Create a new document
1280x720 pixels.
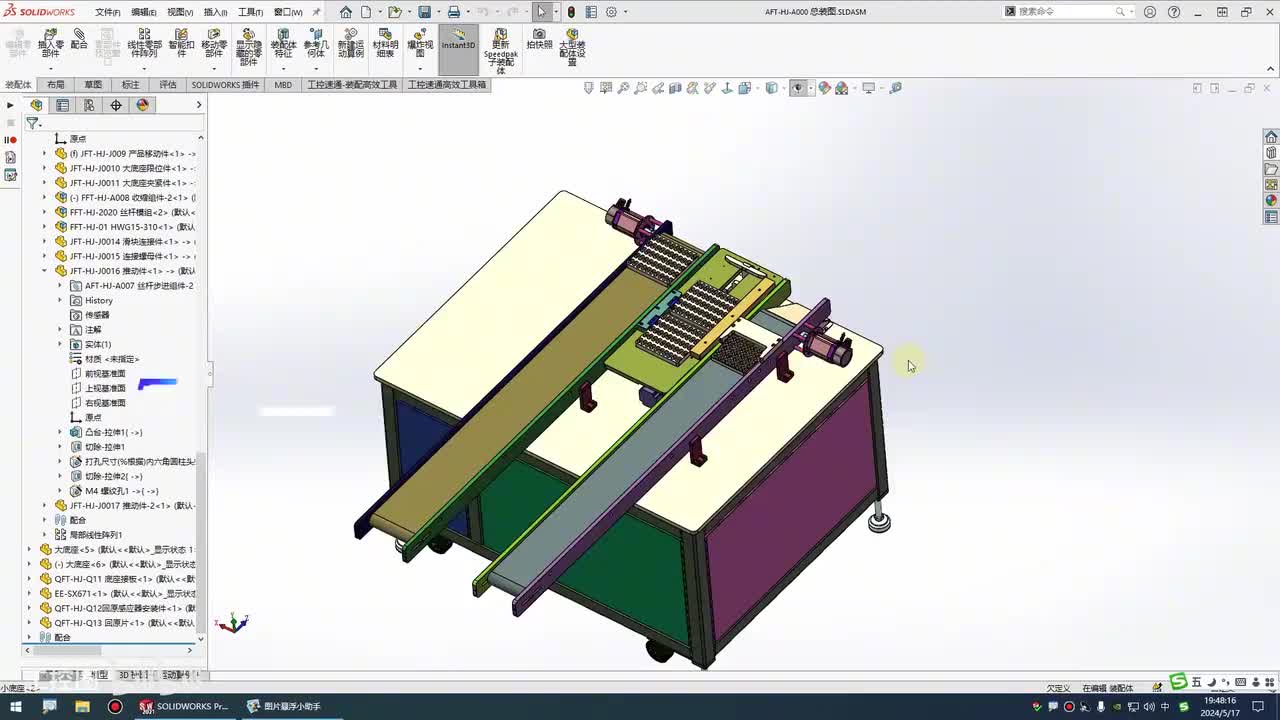tap(367, 12)
